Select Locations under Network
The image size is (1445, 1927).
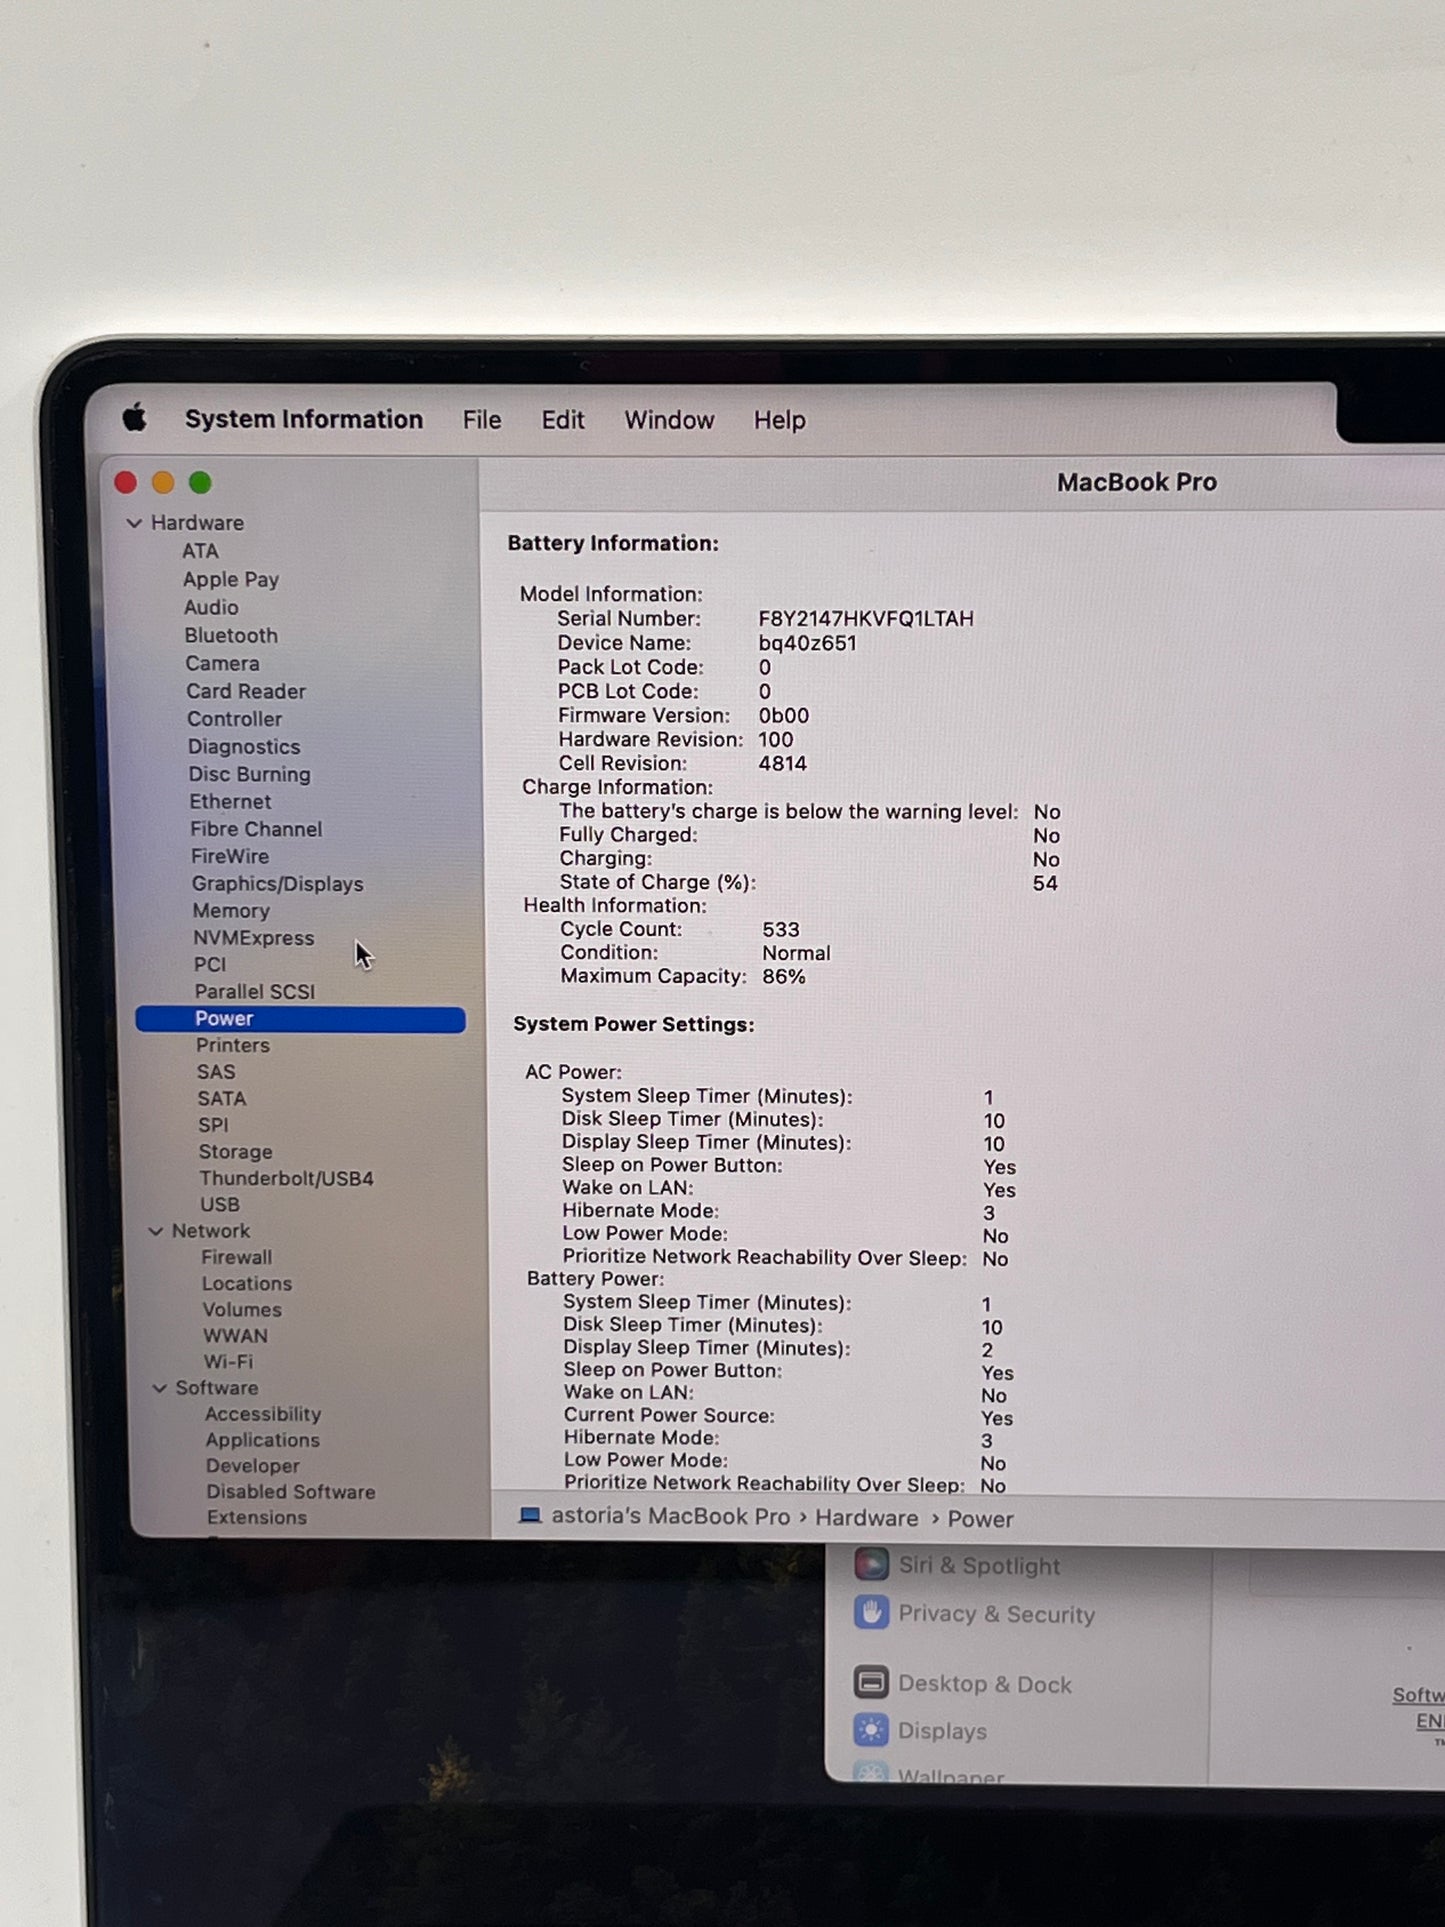point(247,1283)
